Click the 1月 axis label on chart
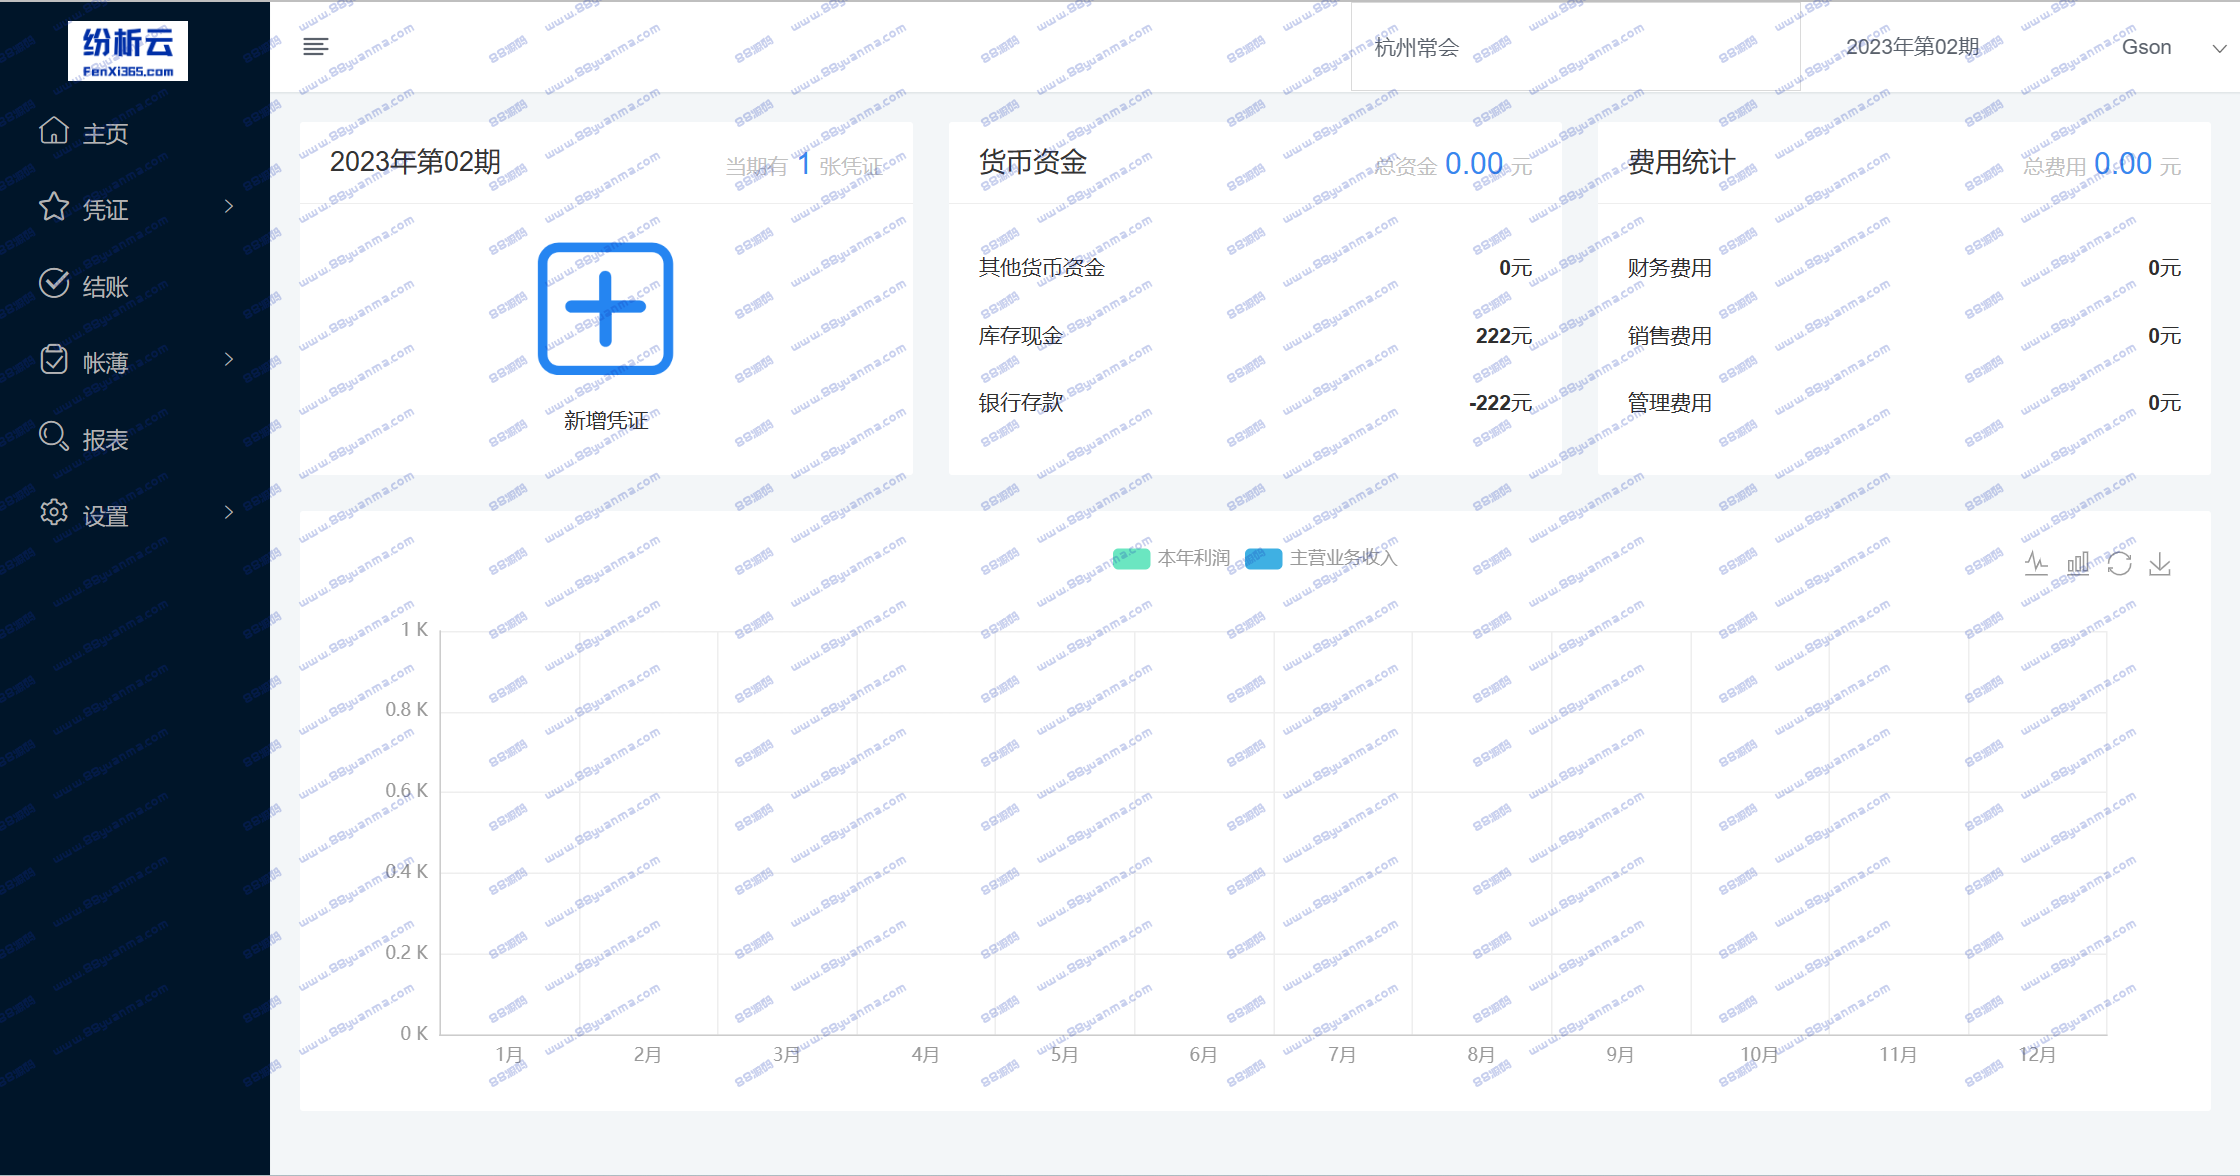 pyautogui.click(x=509, y=1055)
